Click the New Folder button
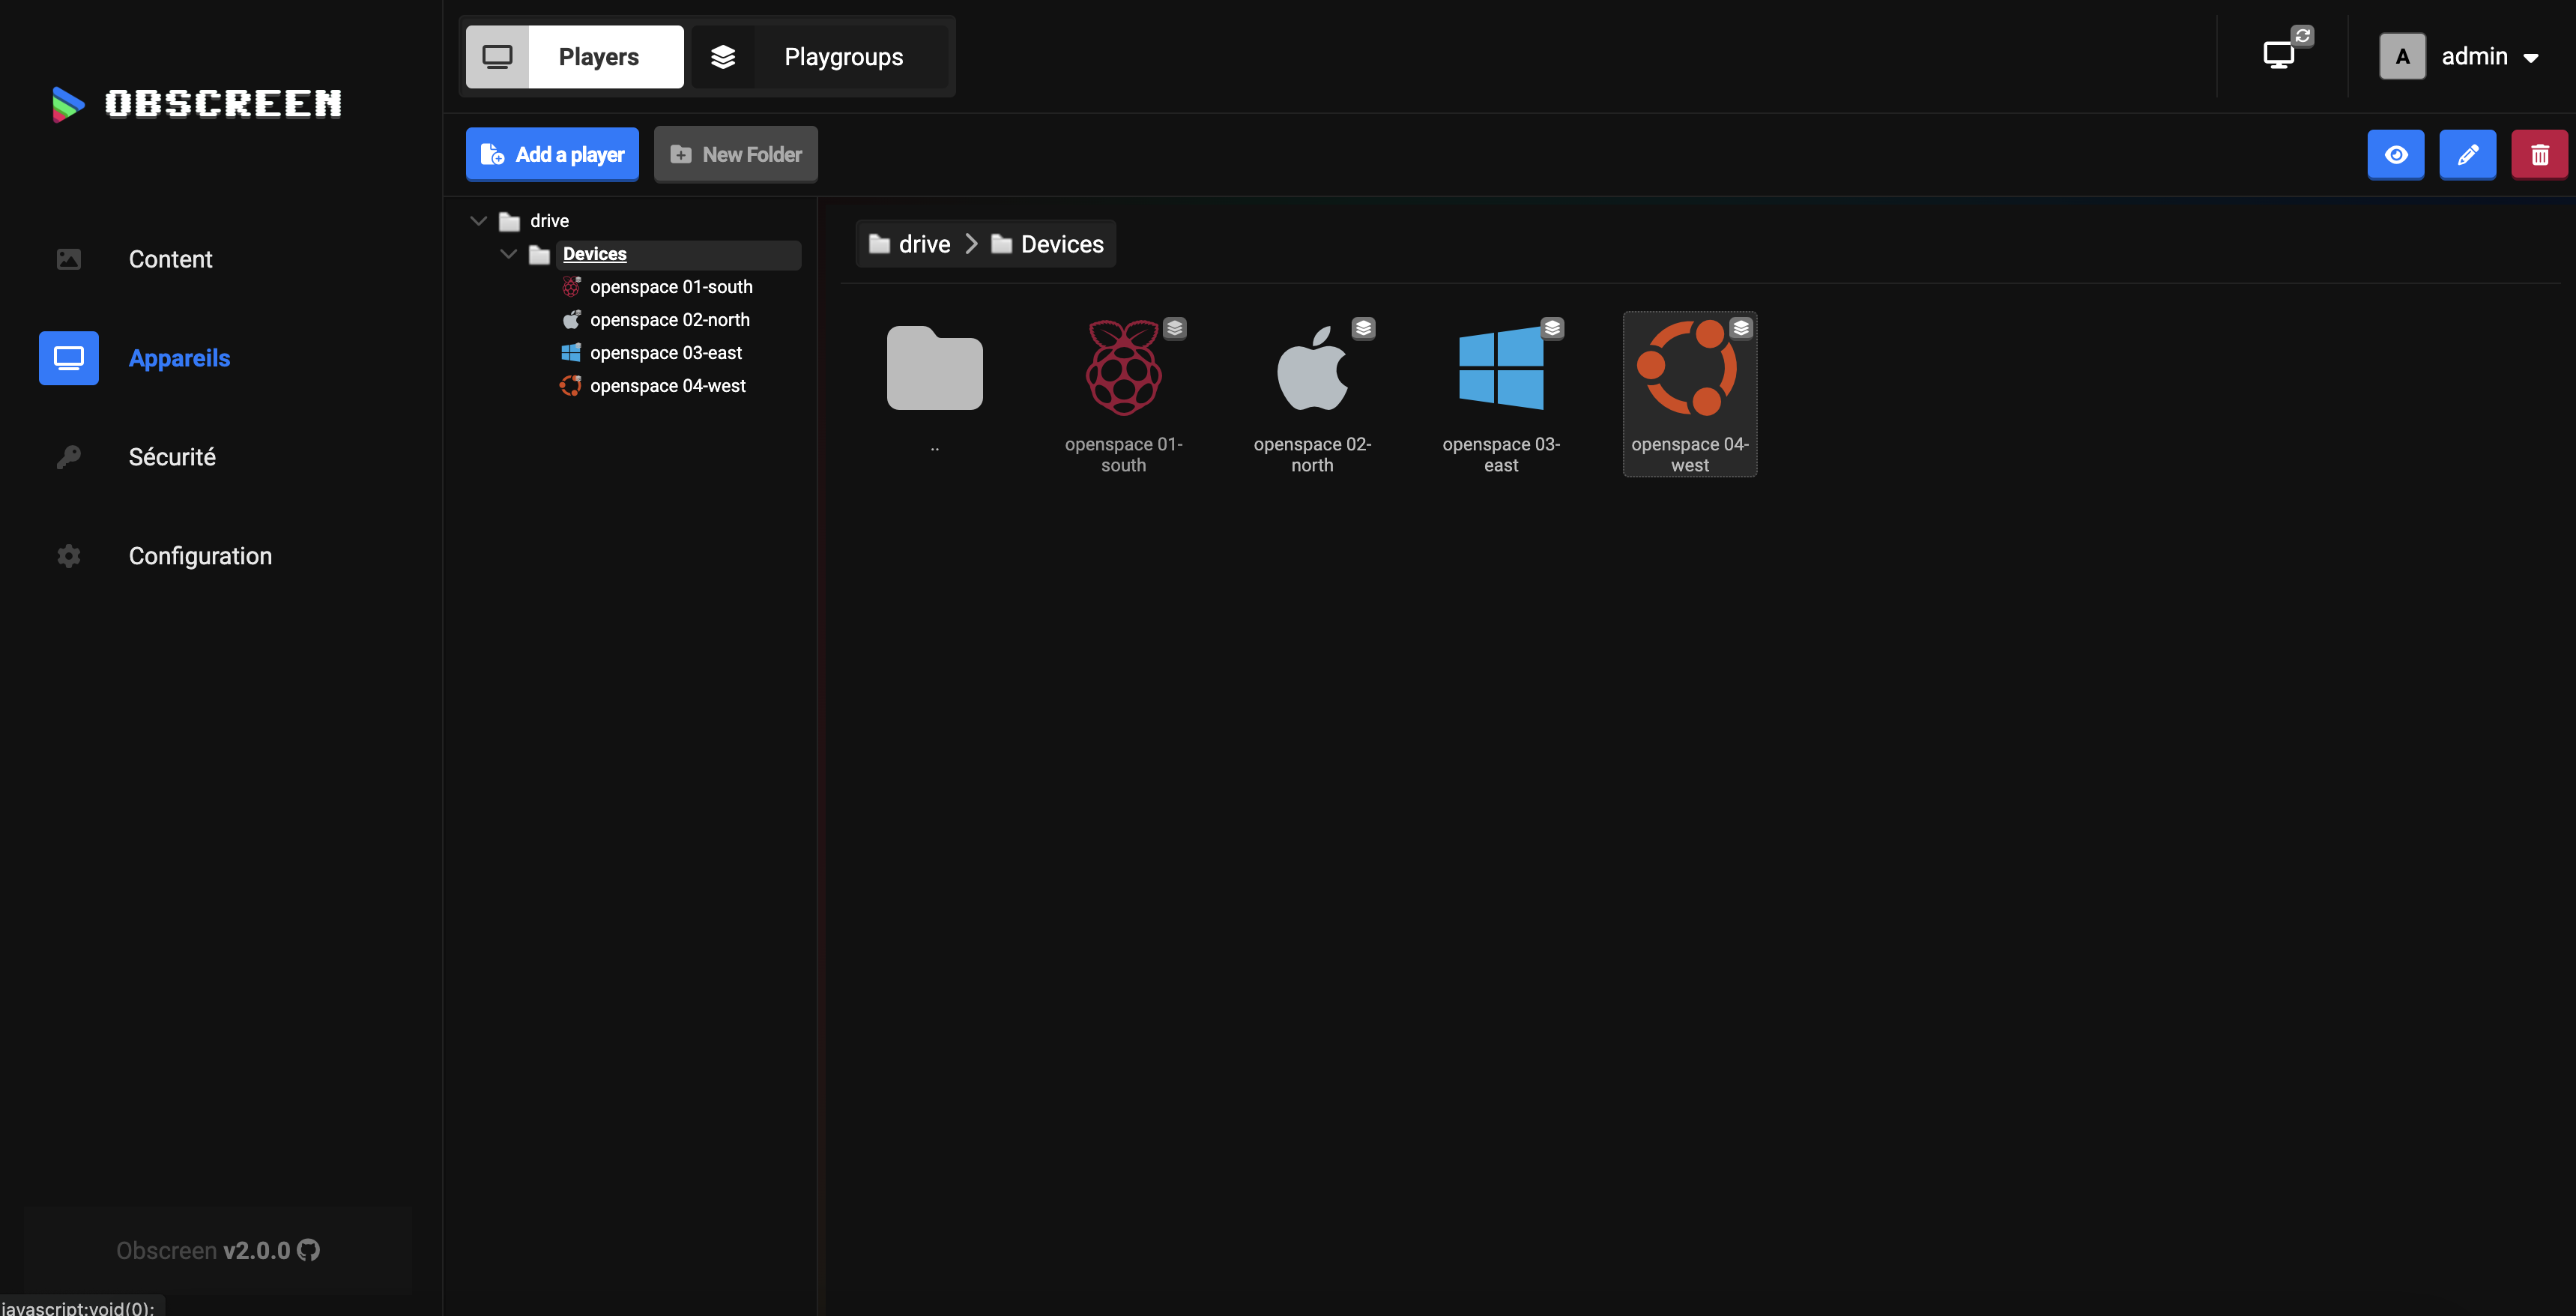This screenshot has width=2576, height=1316. [735, 154]
